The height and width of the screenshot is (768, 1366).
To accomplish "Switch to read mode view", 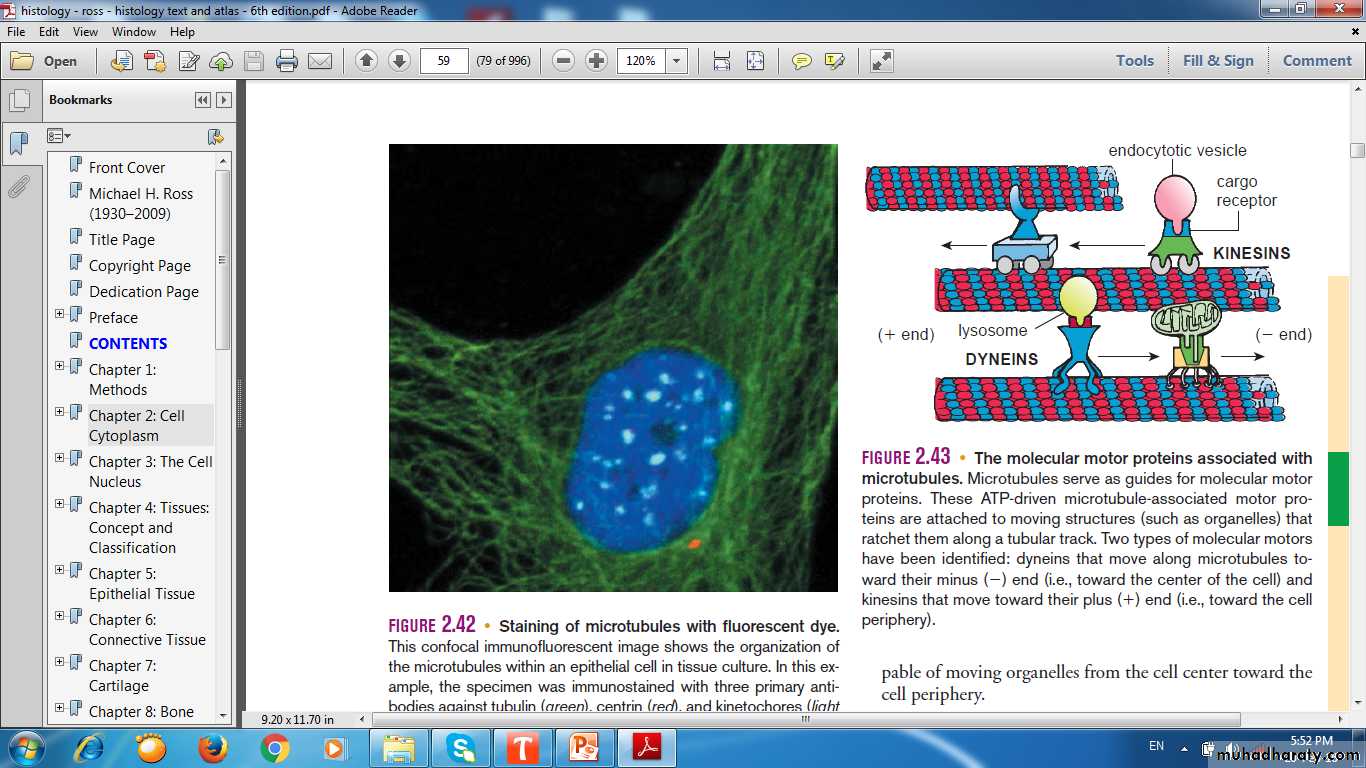I will [x=881, y=61].
